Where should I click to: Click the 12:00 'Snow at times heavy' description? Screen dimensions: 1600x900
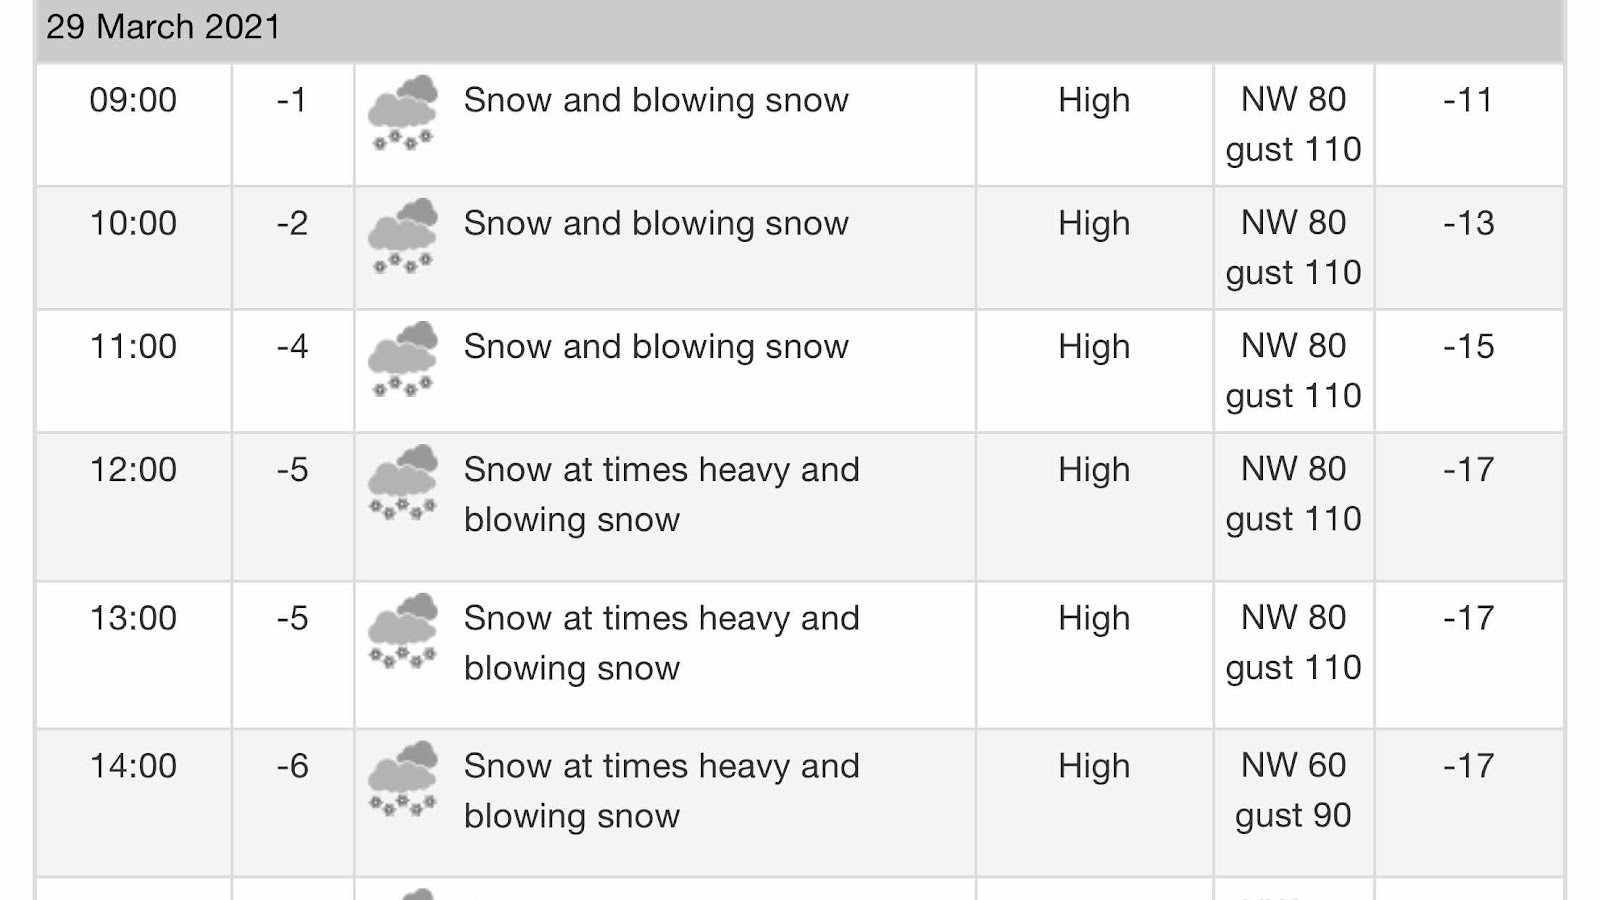pos(661,494)
